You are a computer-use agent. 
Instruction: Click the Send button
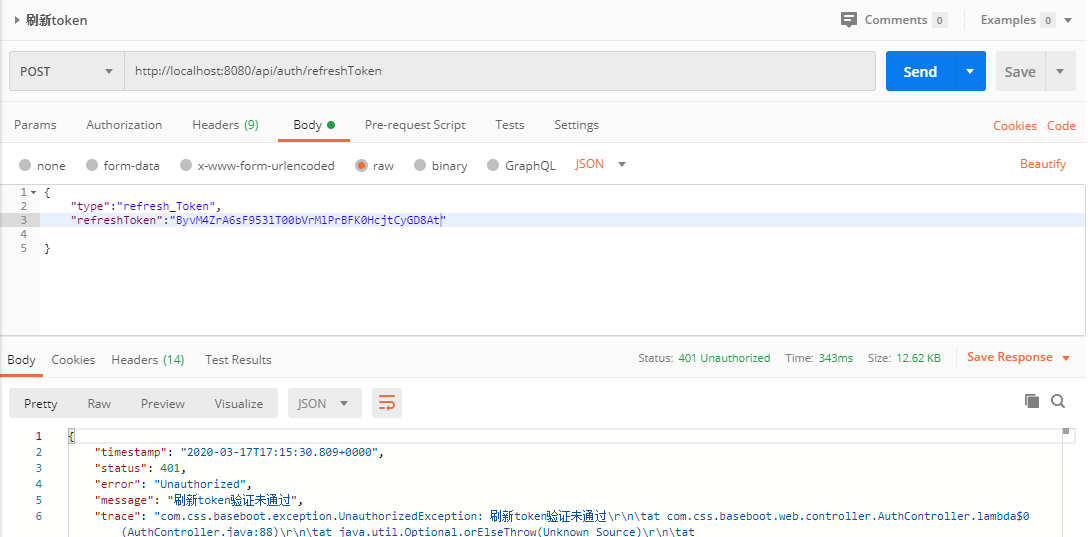pos(920,71)
